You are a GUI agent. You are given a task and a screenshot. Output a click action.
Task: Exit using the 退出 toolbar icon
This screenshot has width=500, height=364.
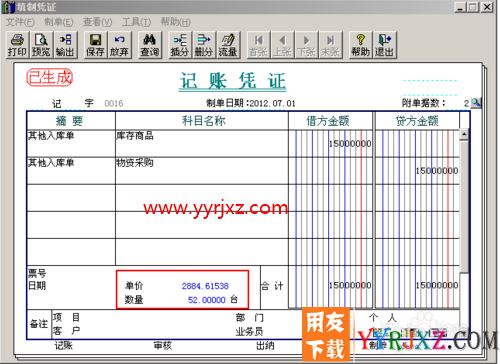point(385,45)
